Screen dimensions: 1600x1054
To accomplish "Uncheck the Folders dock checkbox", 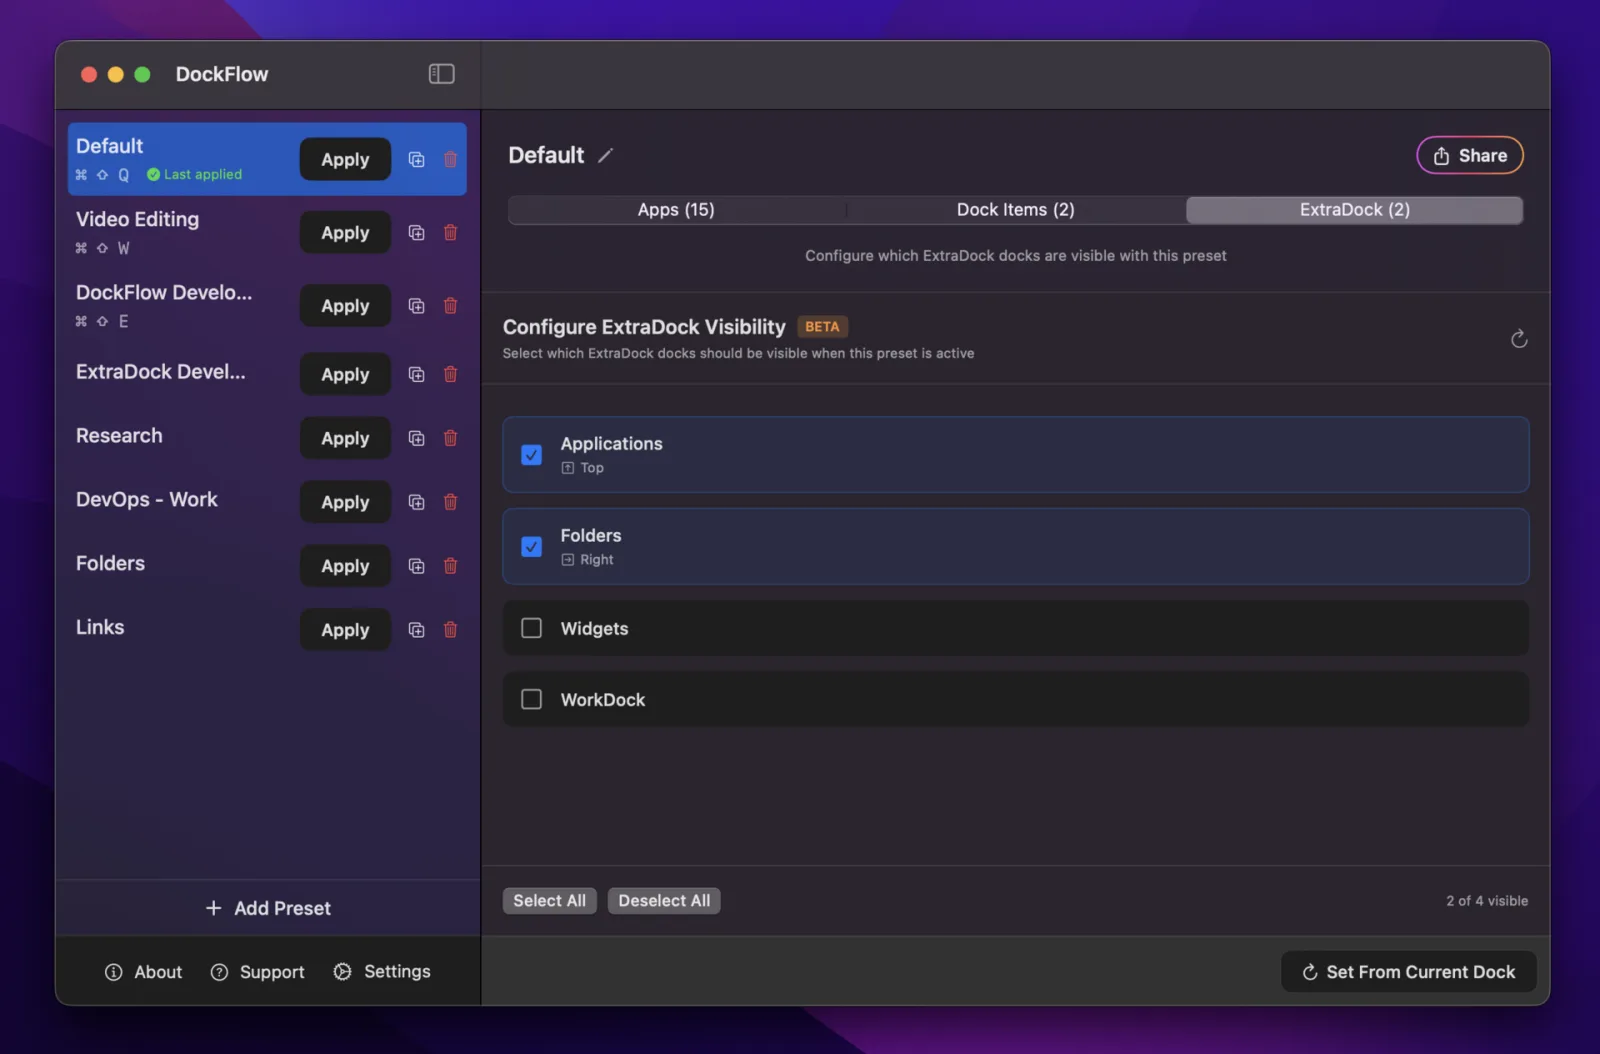I will coord(531,547).
